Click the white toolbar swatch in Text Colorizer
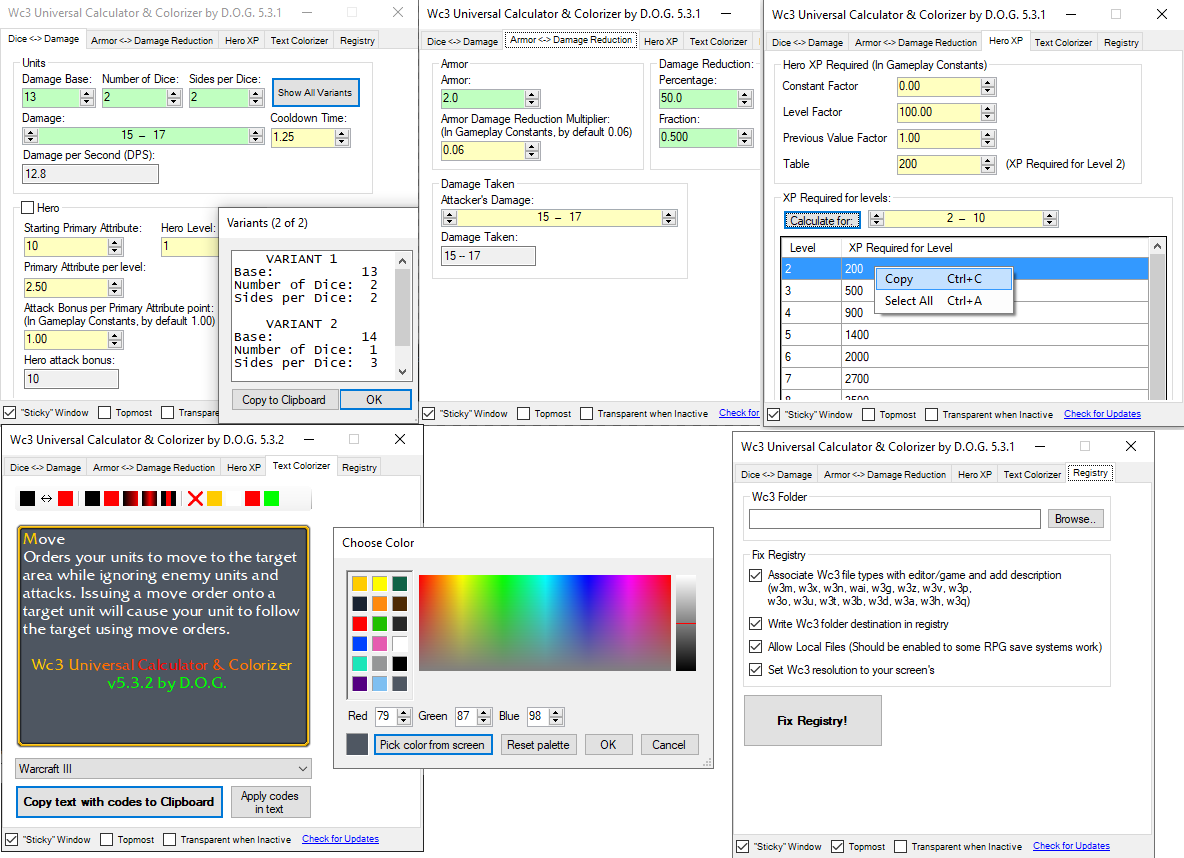 pos(233,498)
